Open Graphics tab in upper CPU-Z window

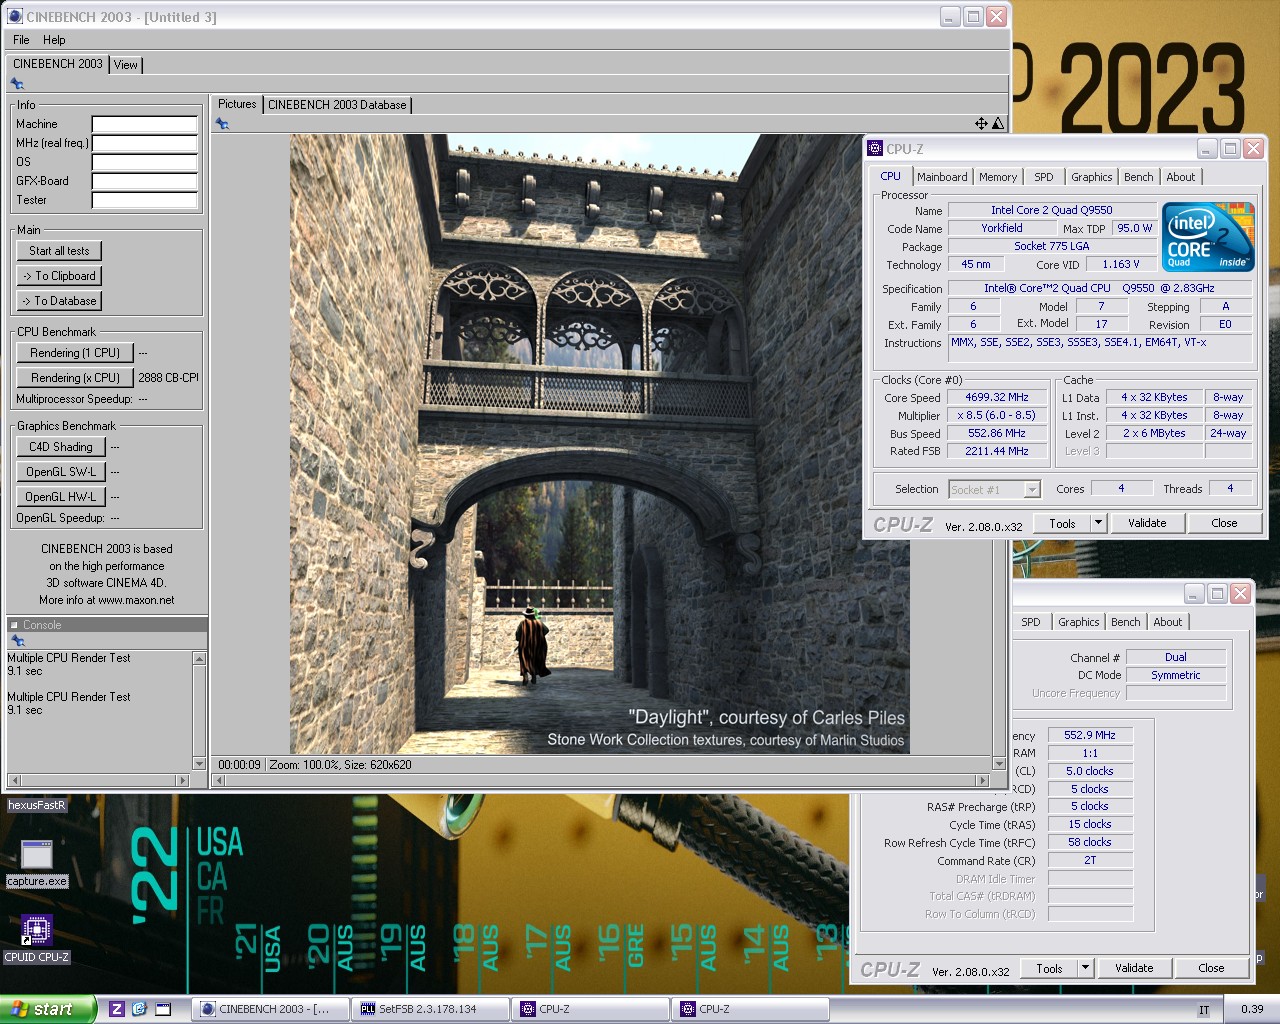(x=1091, y=177)
